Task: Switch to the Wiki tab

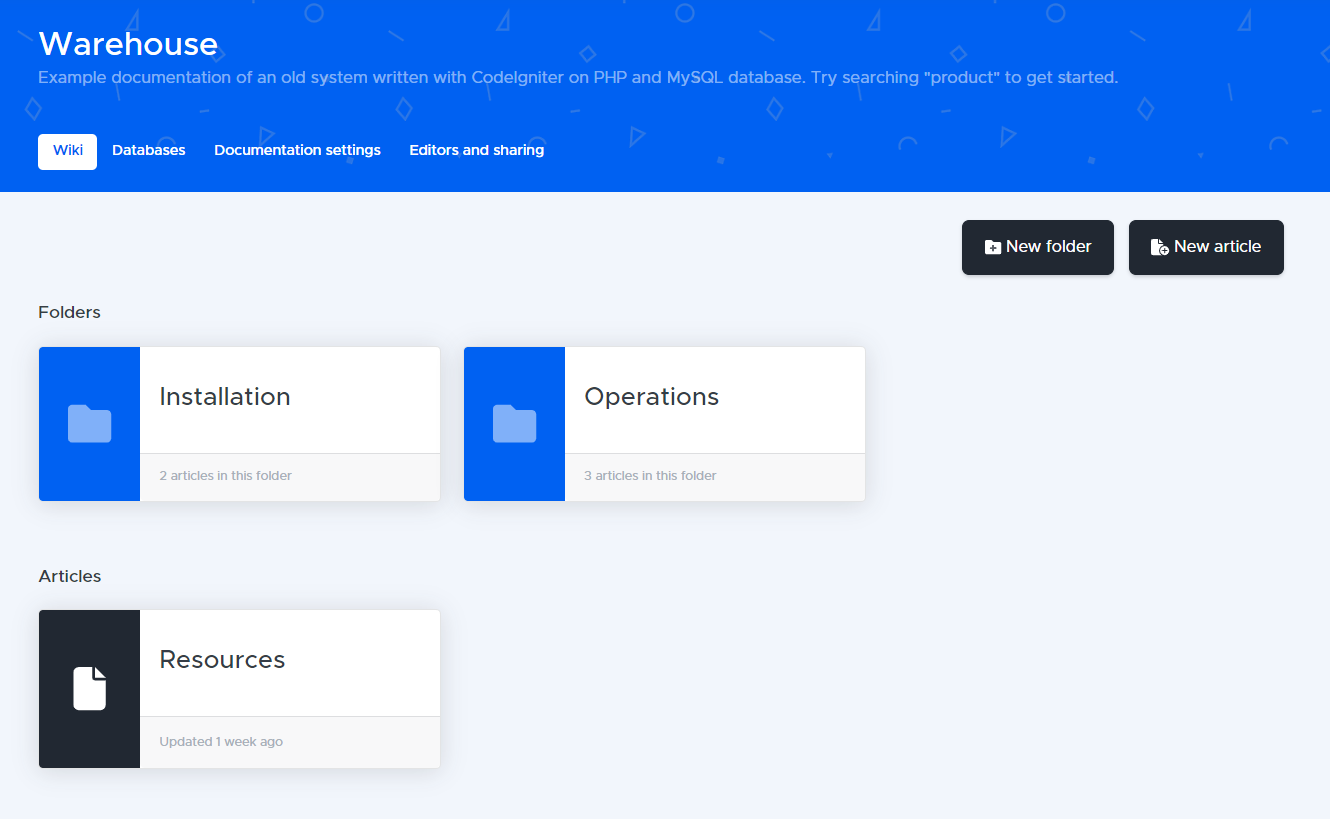Action: [68, 151]
